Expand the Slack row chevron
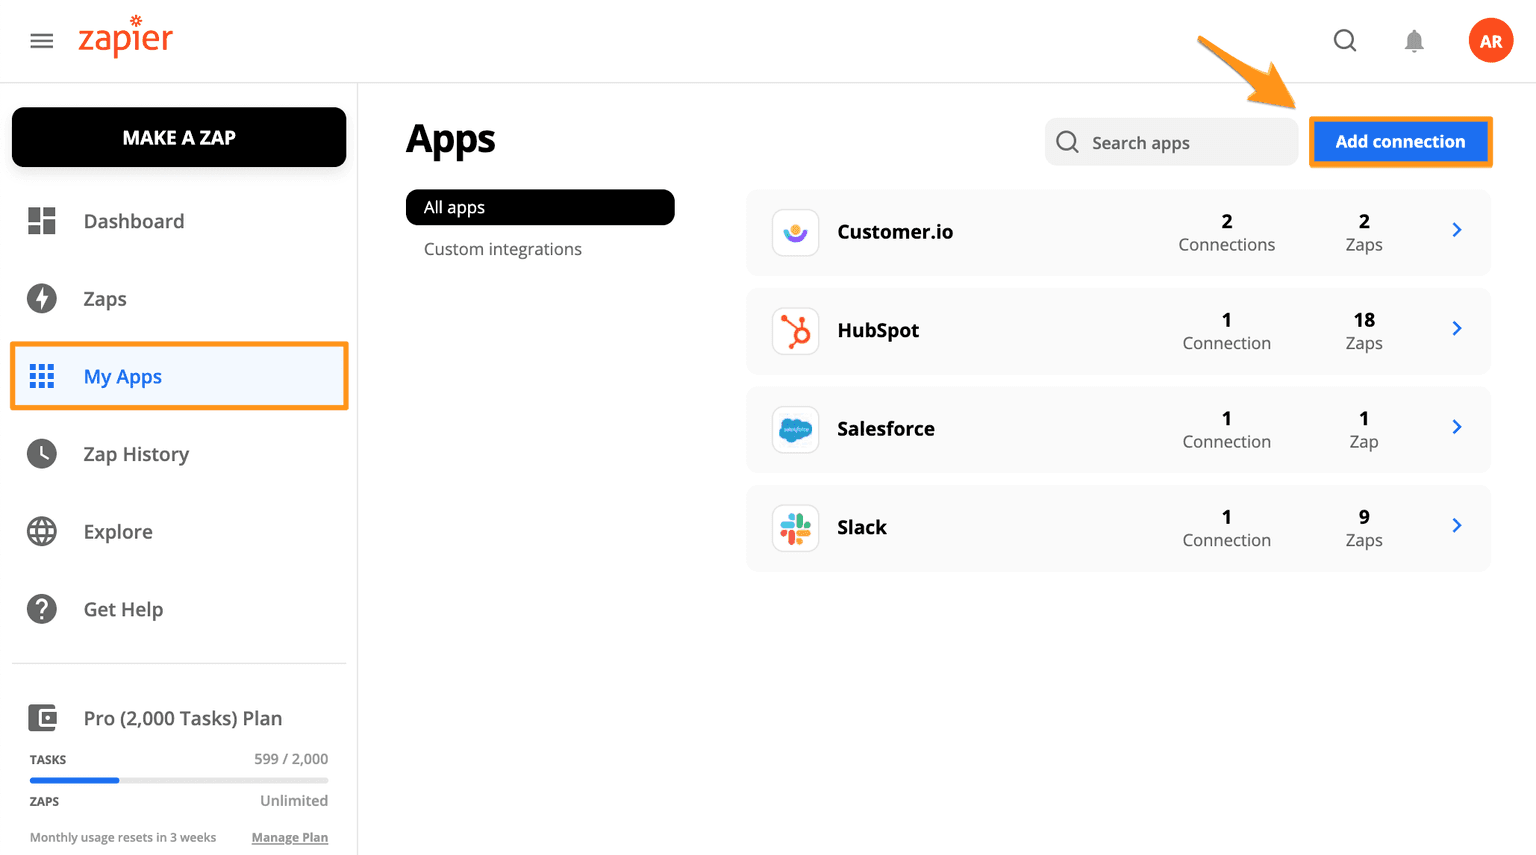1536x855 pixels. (1457, 525)
